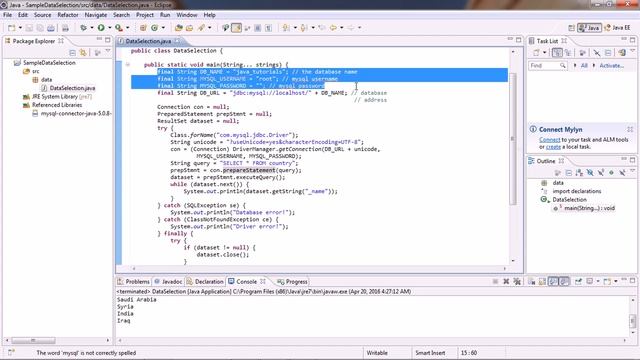Click the Connect link in Connect Mylyn
Viewport: 640px width, 360px height.
549,140
